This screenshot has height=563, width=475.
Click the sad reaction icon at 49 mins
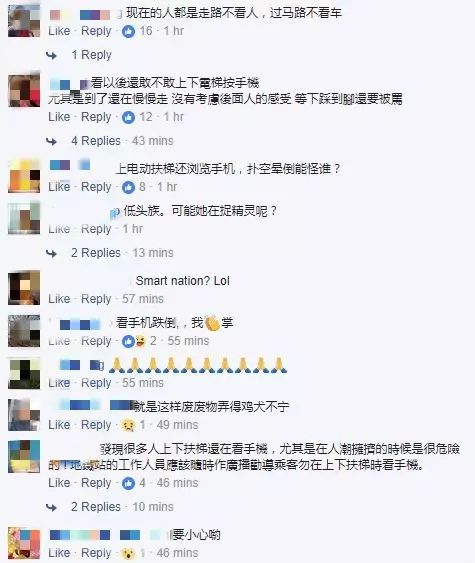point(128,425)
